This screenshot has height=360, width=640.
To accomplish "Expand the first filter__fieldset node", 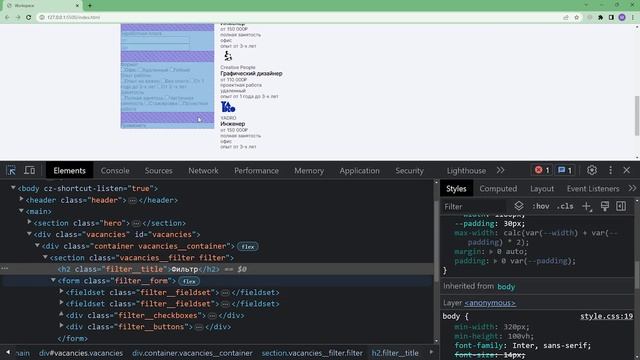I will (x=61, y=291).
